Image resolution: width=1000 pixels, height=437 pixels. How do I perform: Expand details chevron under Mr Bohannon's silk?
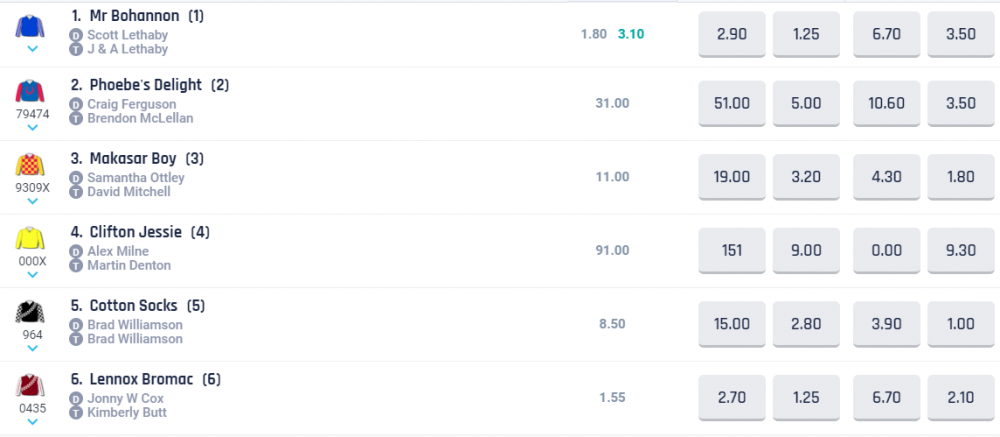[x=32, y=48]
